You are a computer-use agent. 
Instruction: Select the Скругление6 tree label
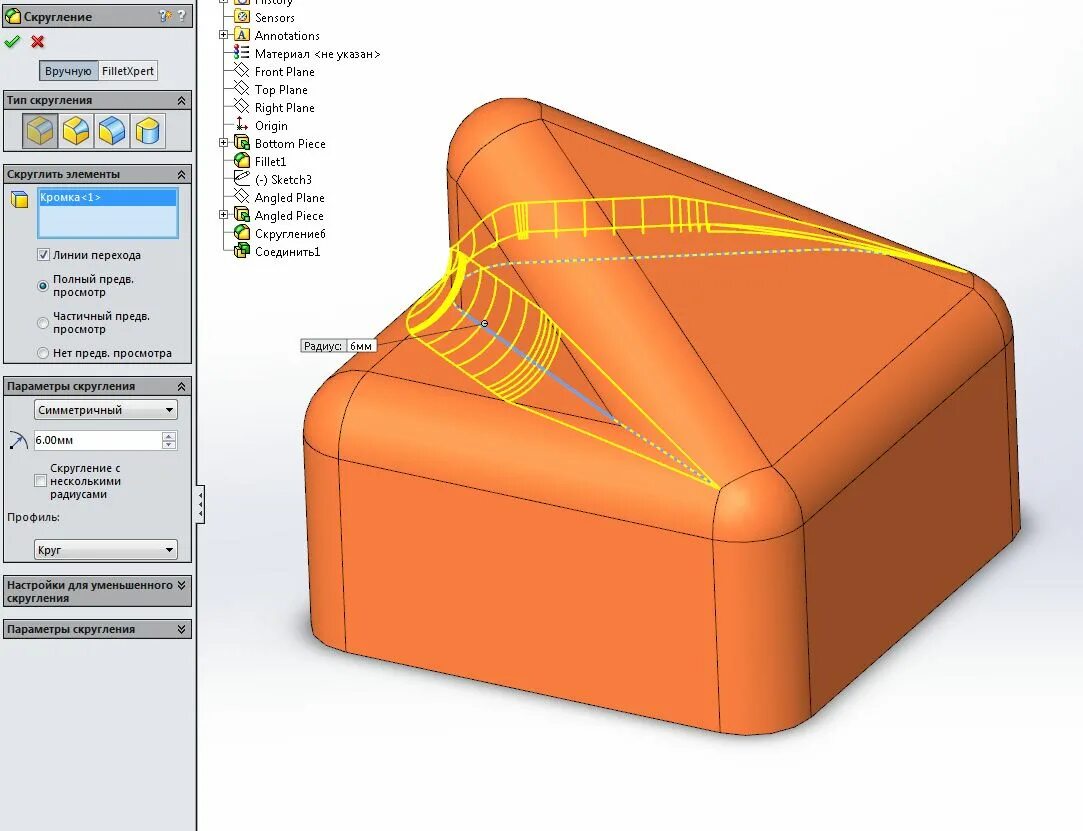point(290,233)
